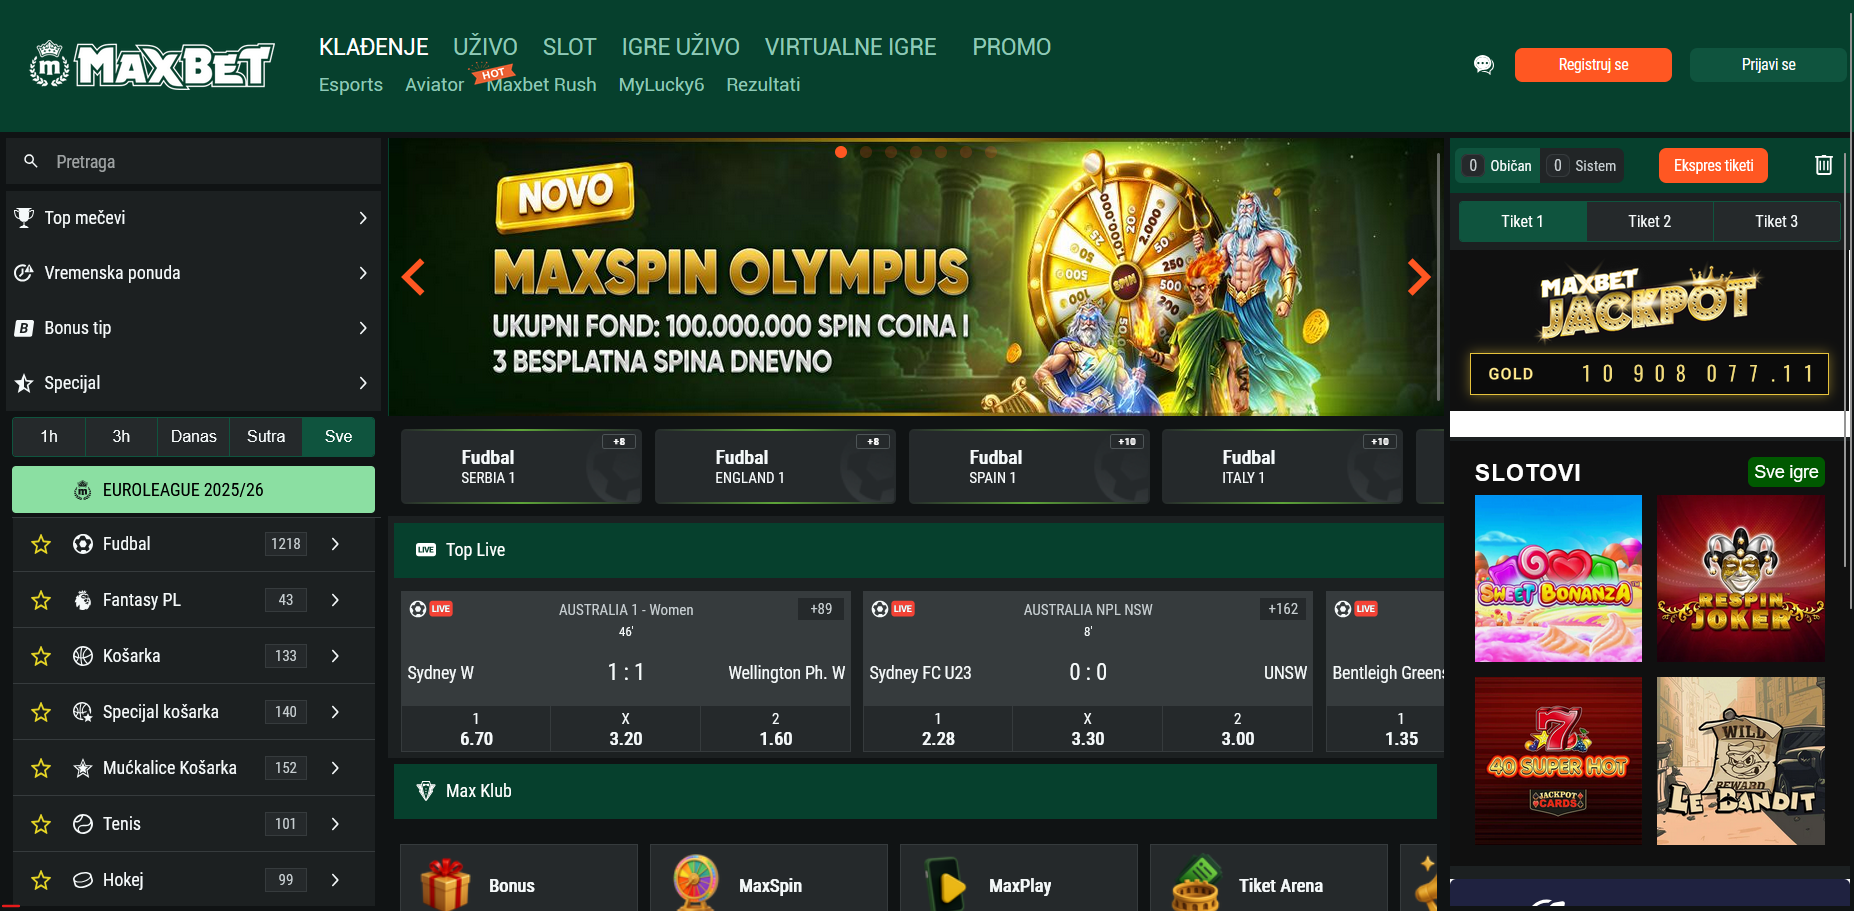Image resolution: width=1854 pixels, height=911 pixels.
Task: Expand the Vremenska ponuda chevron
Action: tap(363, 273)
